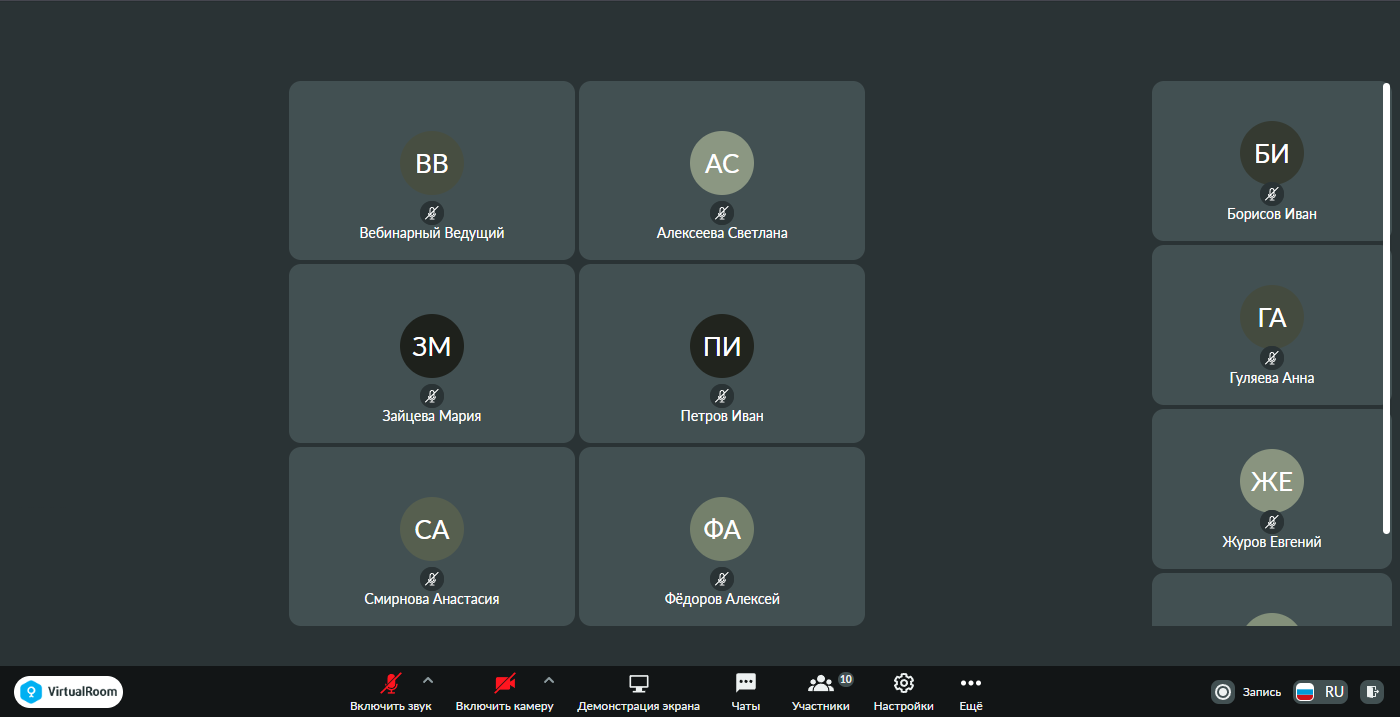Viewport: 1400px width, 717px height.
Task: Leave the meeting with exit icon
Action: tap(1374, 691)
